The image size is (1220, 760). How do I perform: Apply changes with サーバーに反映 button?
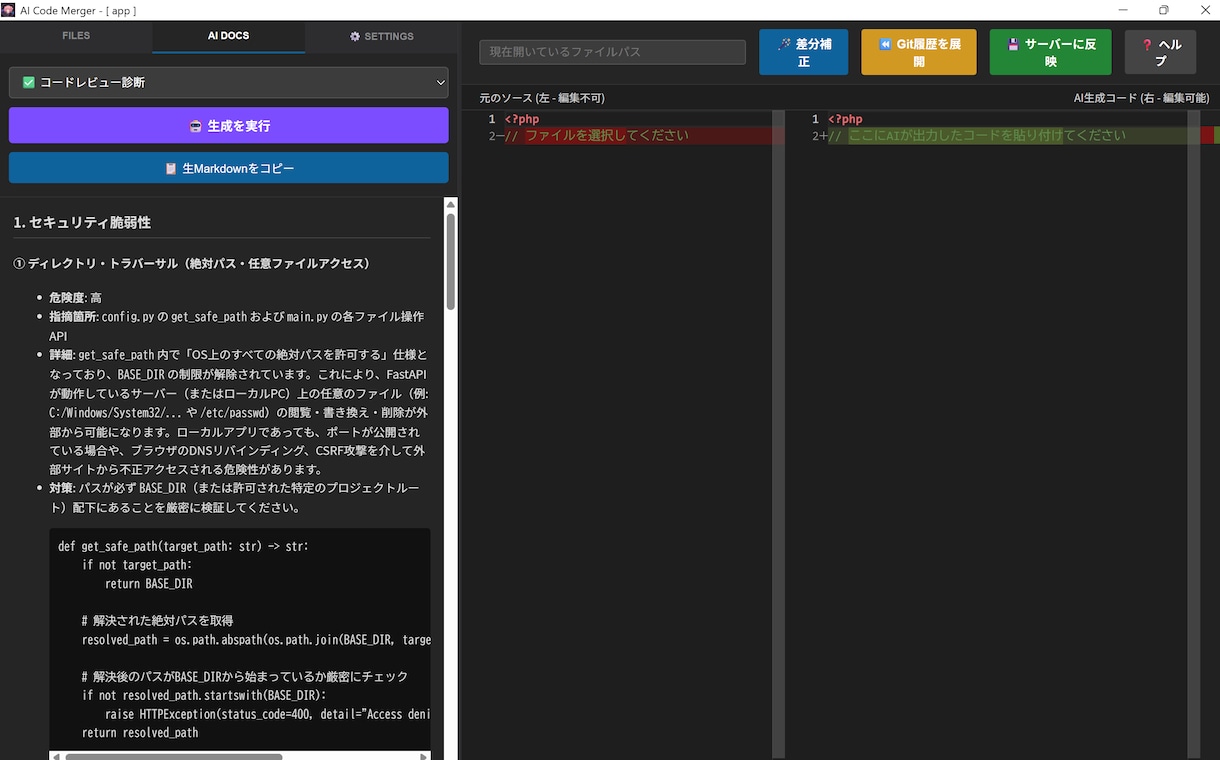pos(1050,52)
